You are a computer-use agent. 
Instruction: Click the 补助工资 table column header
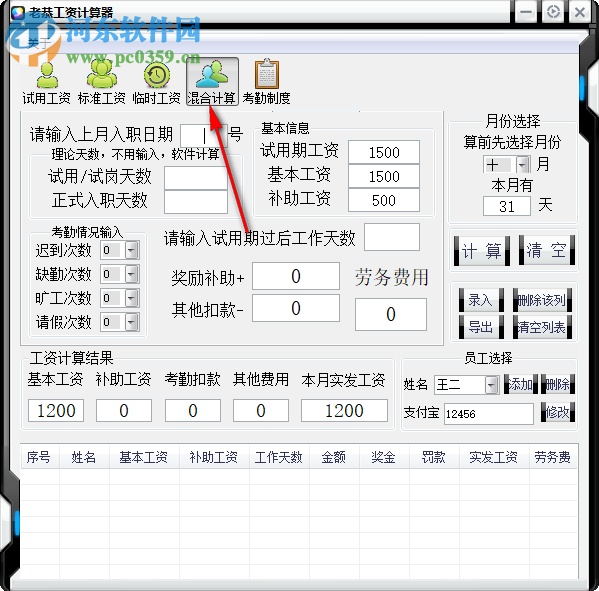pos(214,457)
